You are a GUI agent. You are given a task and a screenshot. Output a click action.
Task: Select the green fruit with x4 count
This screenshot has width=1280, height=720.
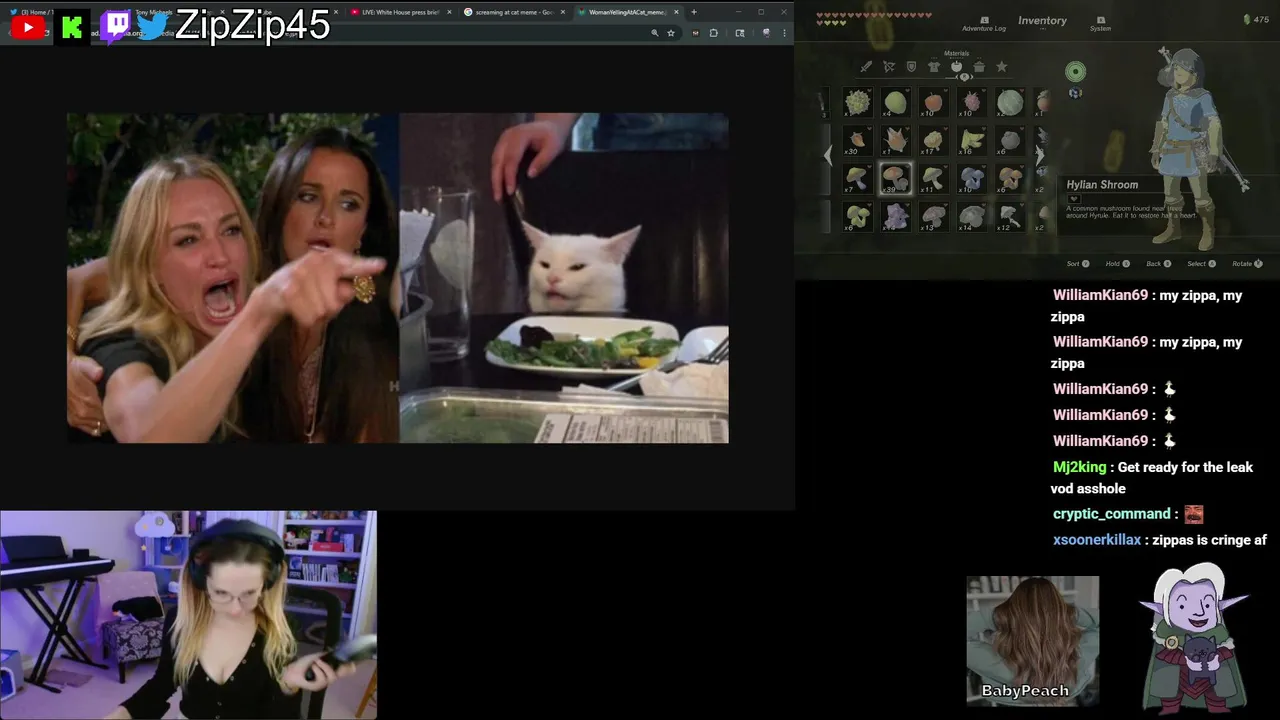(x=895, y=102)
